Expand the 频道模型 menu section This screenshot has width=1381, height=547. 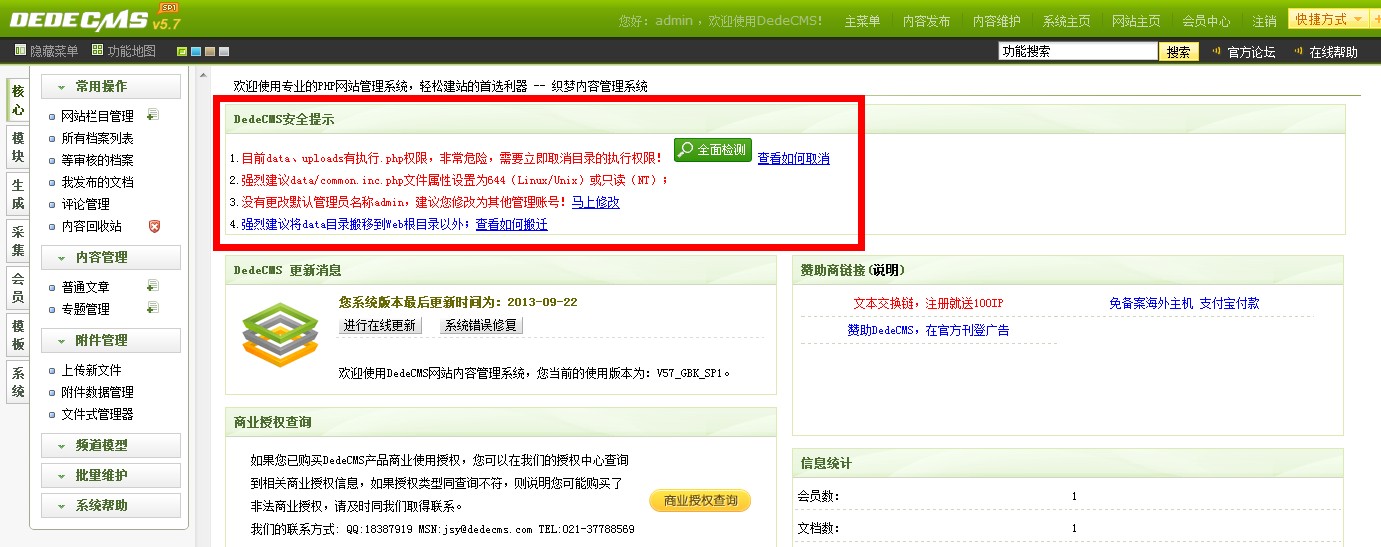(111, 445)
